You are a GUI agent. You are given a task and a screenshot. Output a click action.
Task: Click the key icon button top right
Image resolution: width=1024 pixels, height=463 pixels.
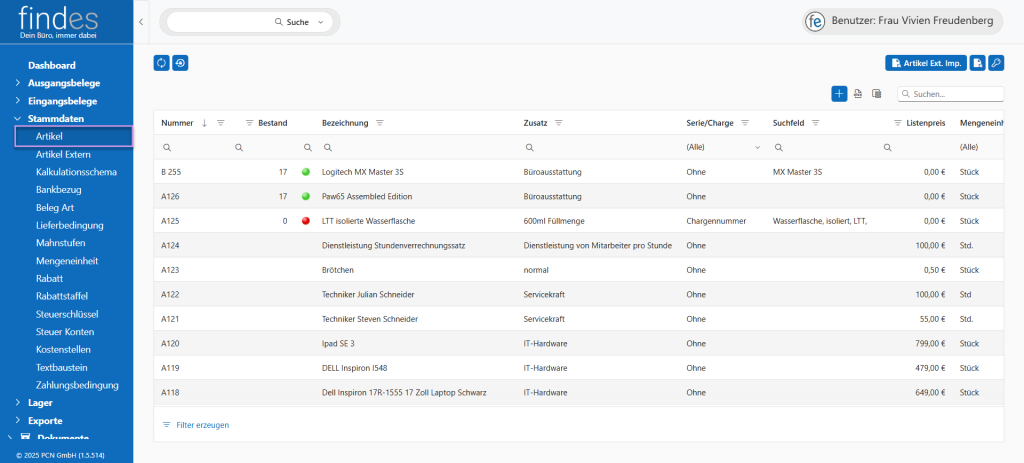click(x=995, y=63)
